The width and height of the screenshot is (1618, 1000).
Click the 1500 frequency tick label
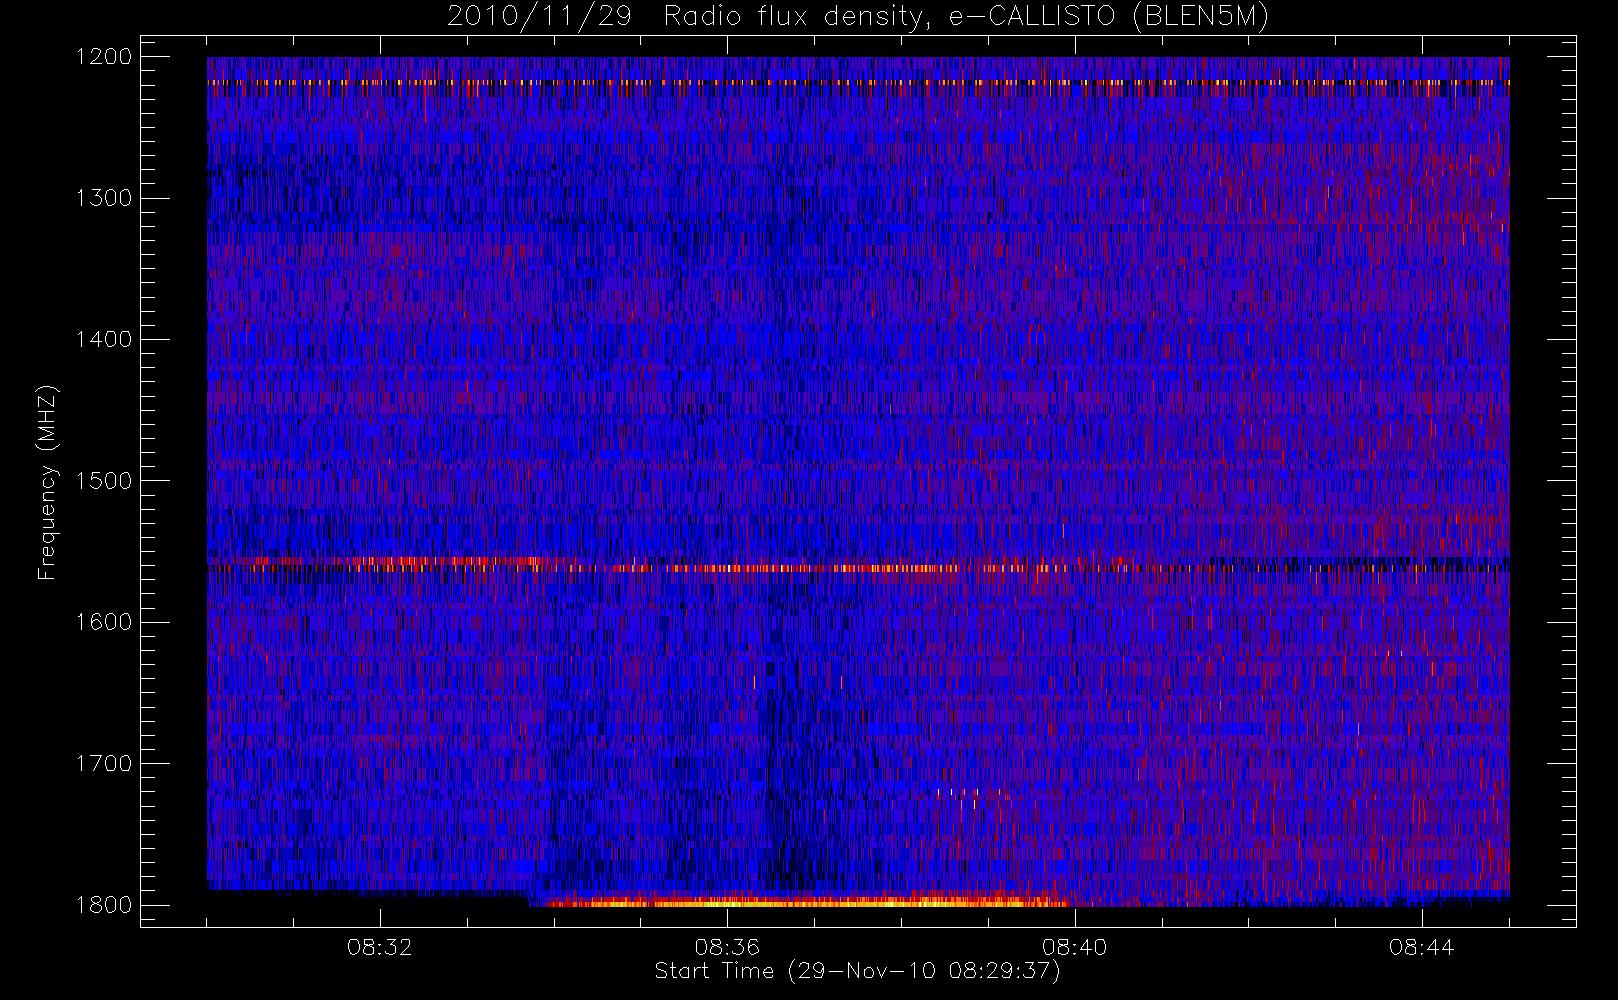click(x=104, y=481)
